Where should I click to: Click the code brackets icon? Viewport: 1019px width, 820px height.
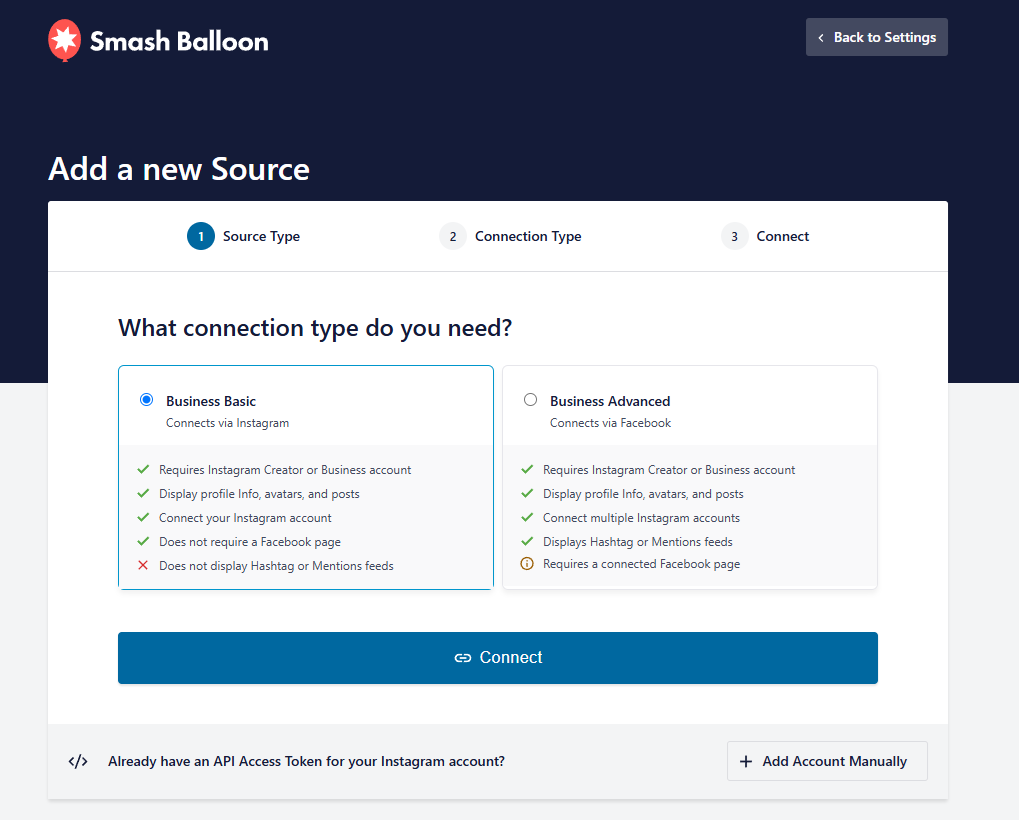(x=78, y=761)
